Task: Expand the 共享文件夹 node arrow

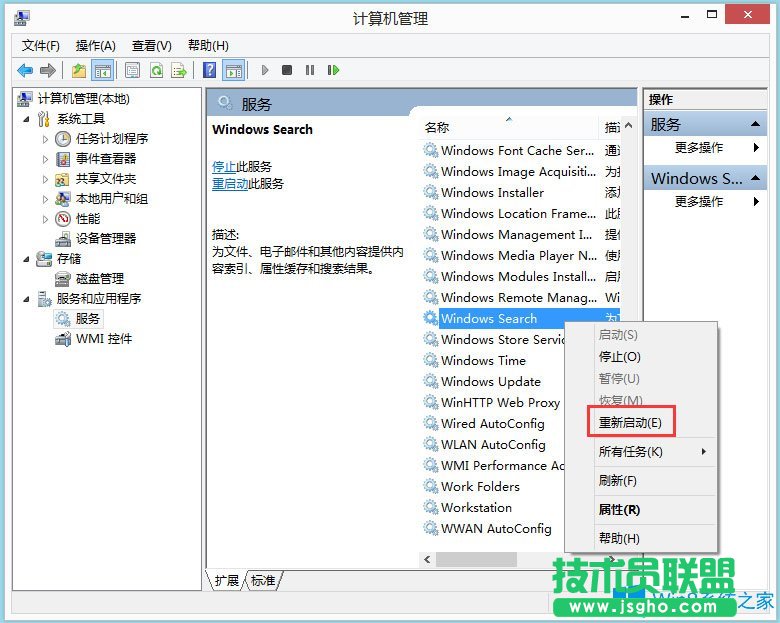Action: tap(45, 179)
